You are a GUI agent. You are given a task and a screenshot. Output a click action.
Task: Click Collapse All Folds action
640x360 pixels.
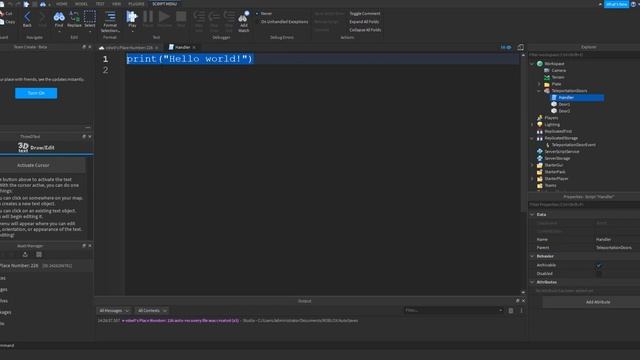[x=365, y=30]
